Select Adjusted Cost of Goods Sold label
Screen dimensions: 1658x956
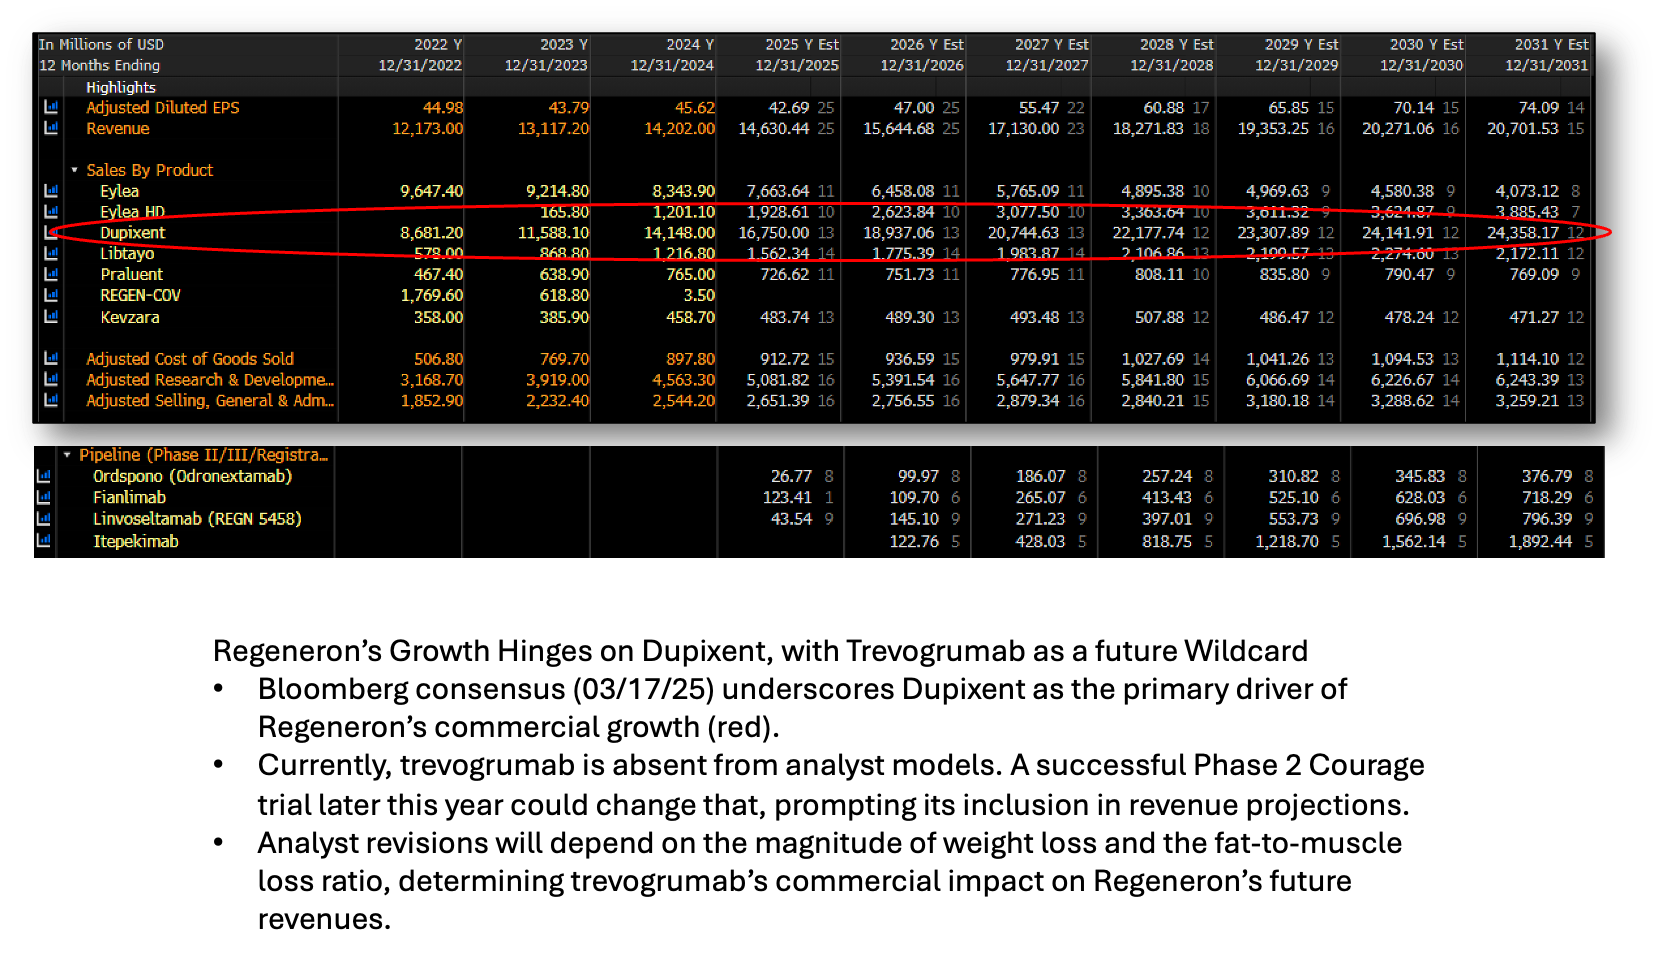(x=190, y=358)
